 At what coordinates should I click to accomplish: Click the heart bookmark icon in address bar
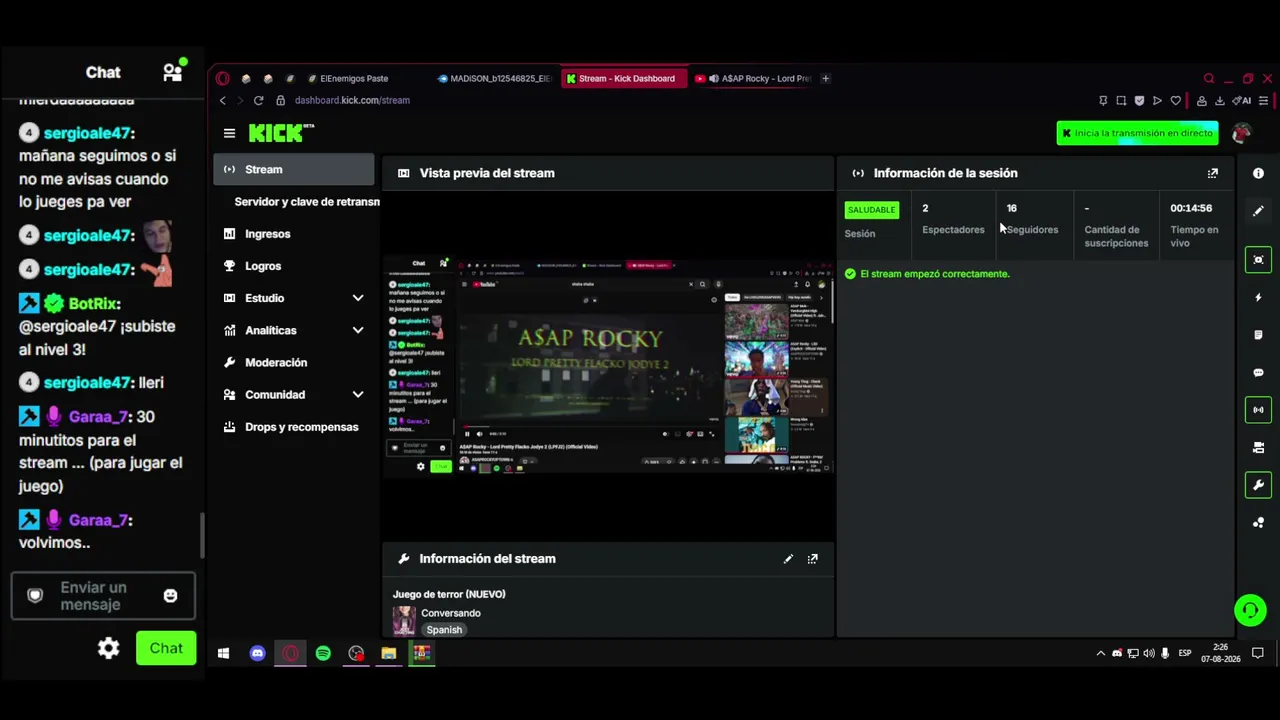(x=1176, y=100)
